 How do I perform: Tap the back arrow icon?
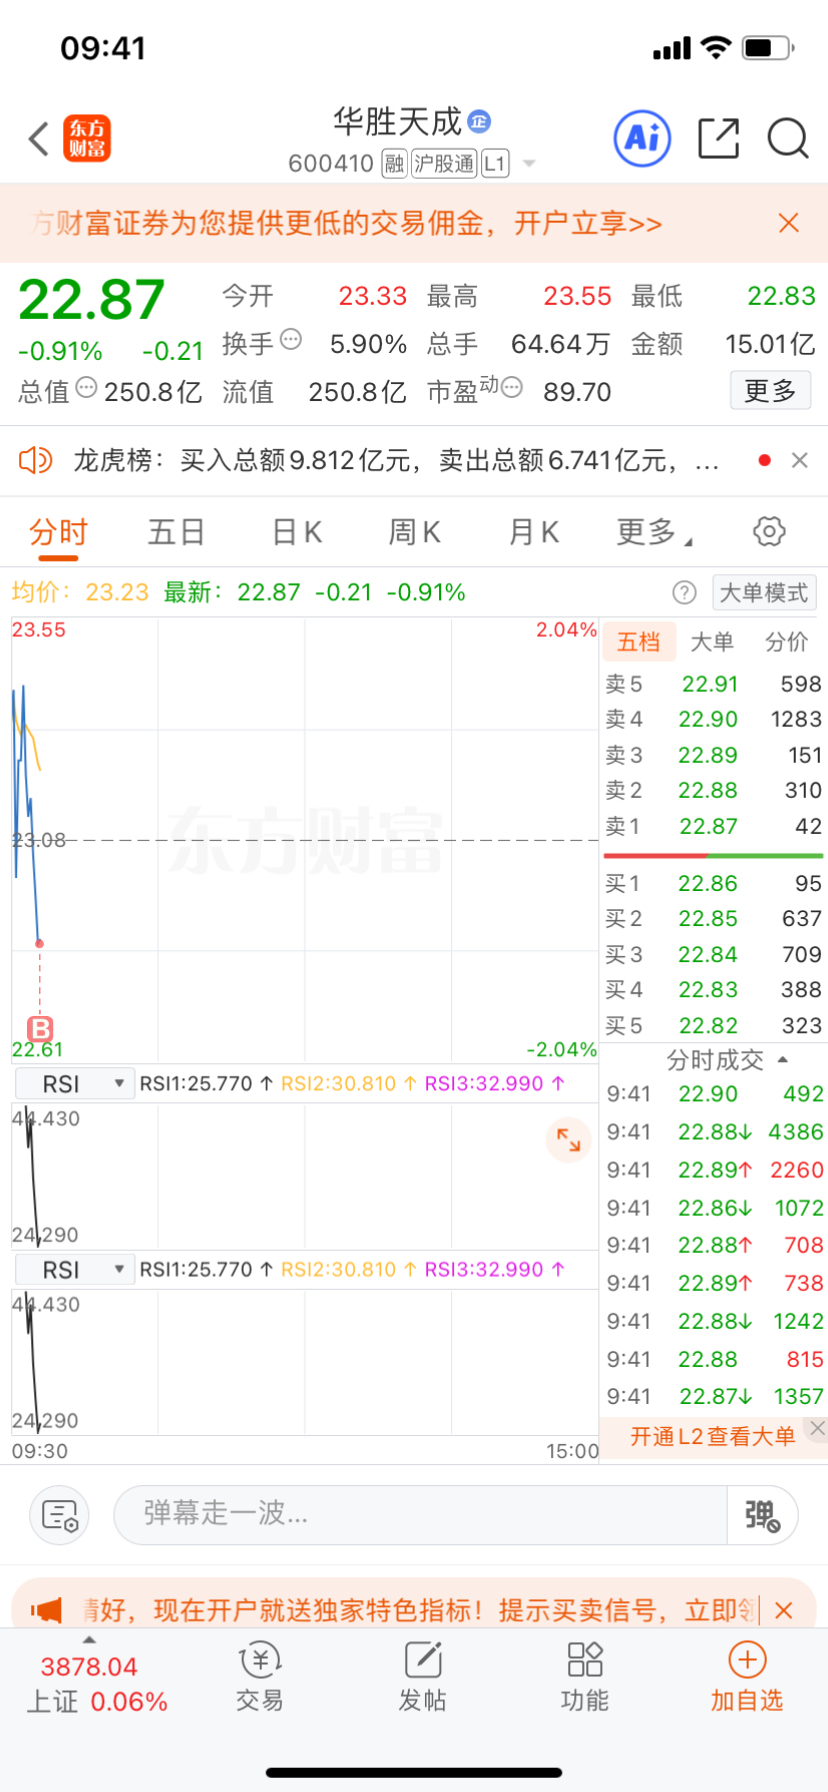pos(39,139)
